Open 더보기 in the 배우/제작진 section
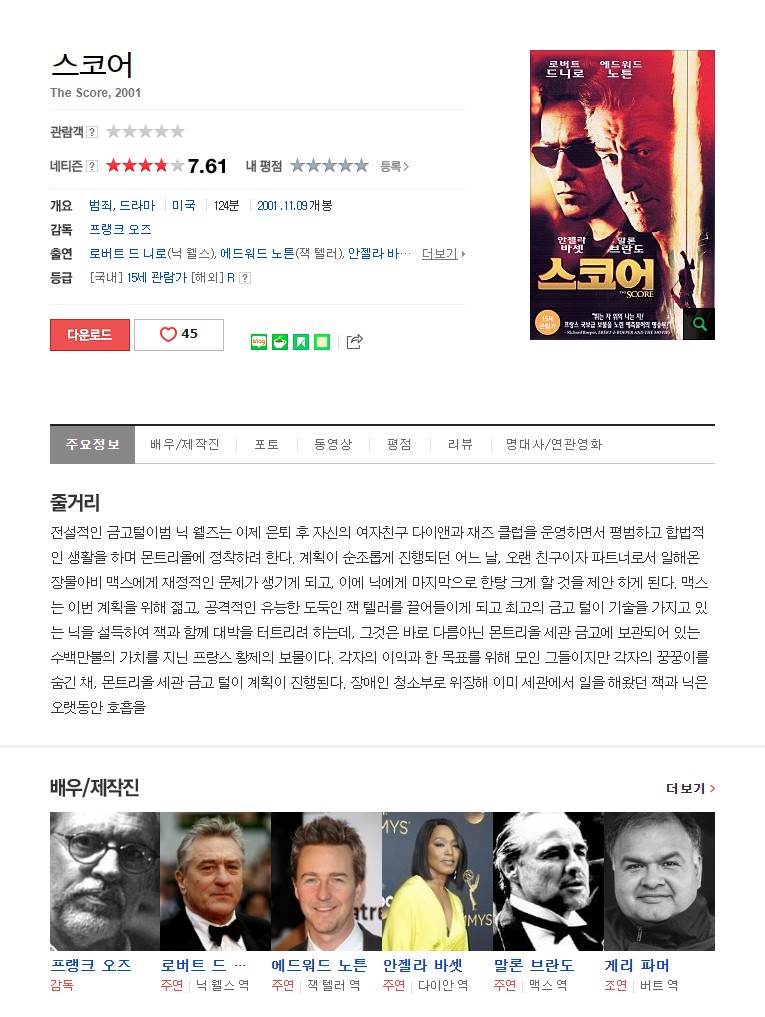The width and height of the screenshot is (765, 1017). 690,788
